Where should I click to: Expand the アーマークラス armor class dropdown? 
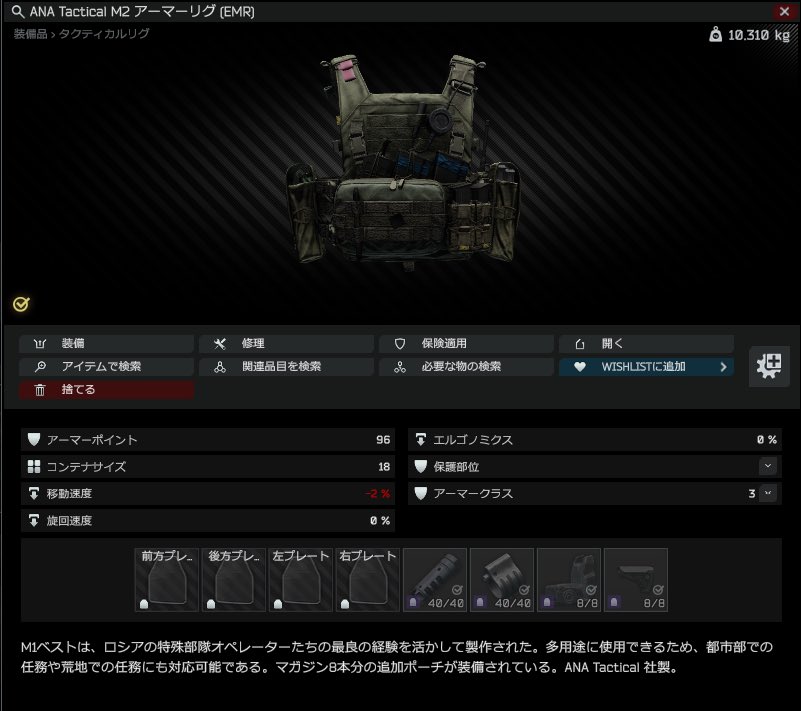(767, 493)
